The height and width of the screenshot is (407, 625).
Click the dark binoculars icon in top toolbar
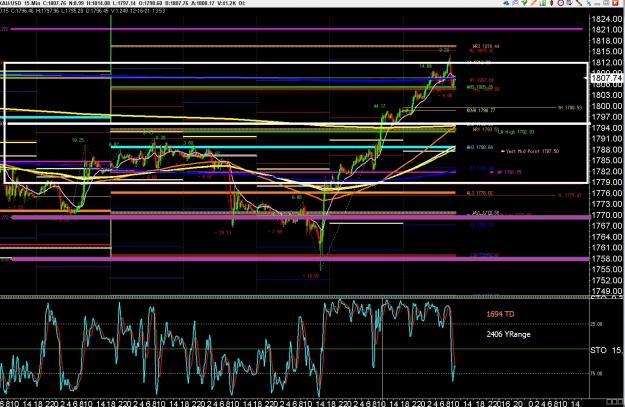coord(506,3)
